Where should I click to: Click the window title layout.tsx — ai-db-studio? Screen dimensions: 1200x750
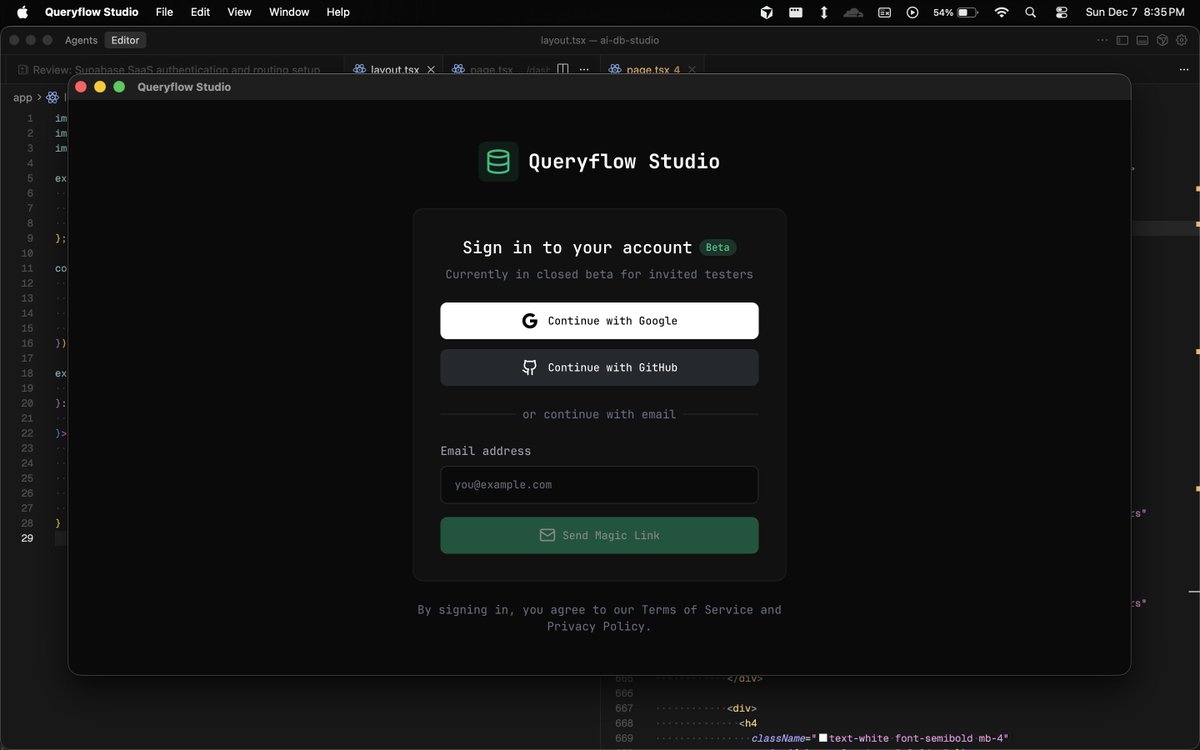pos(599,40)
